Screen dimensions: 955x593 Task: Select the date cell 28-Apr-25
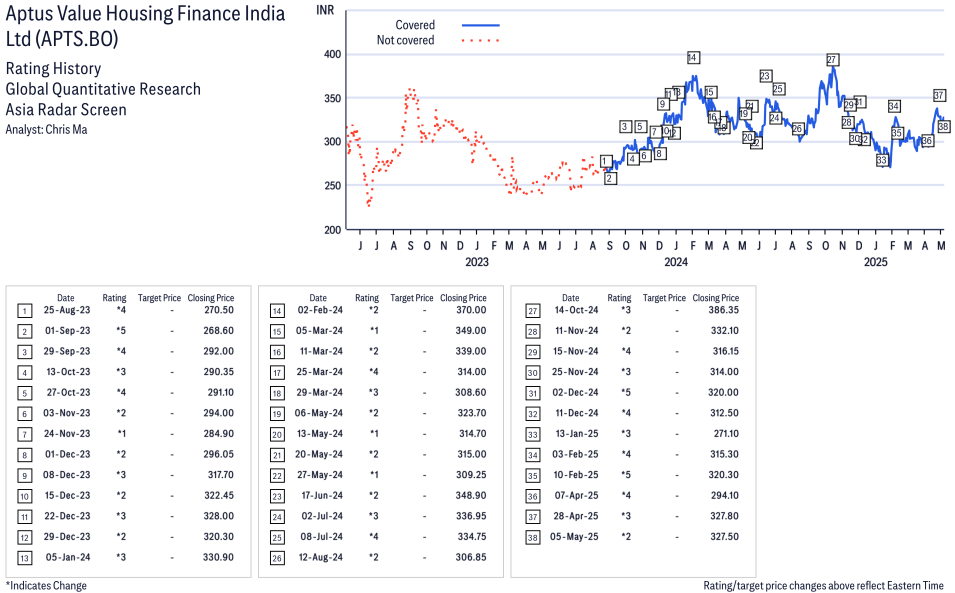click(576, 516)
